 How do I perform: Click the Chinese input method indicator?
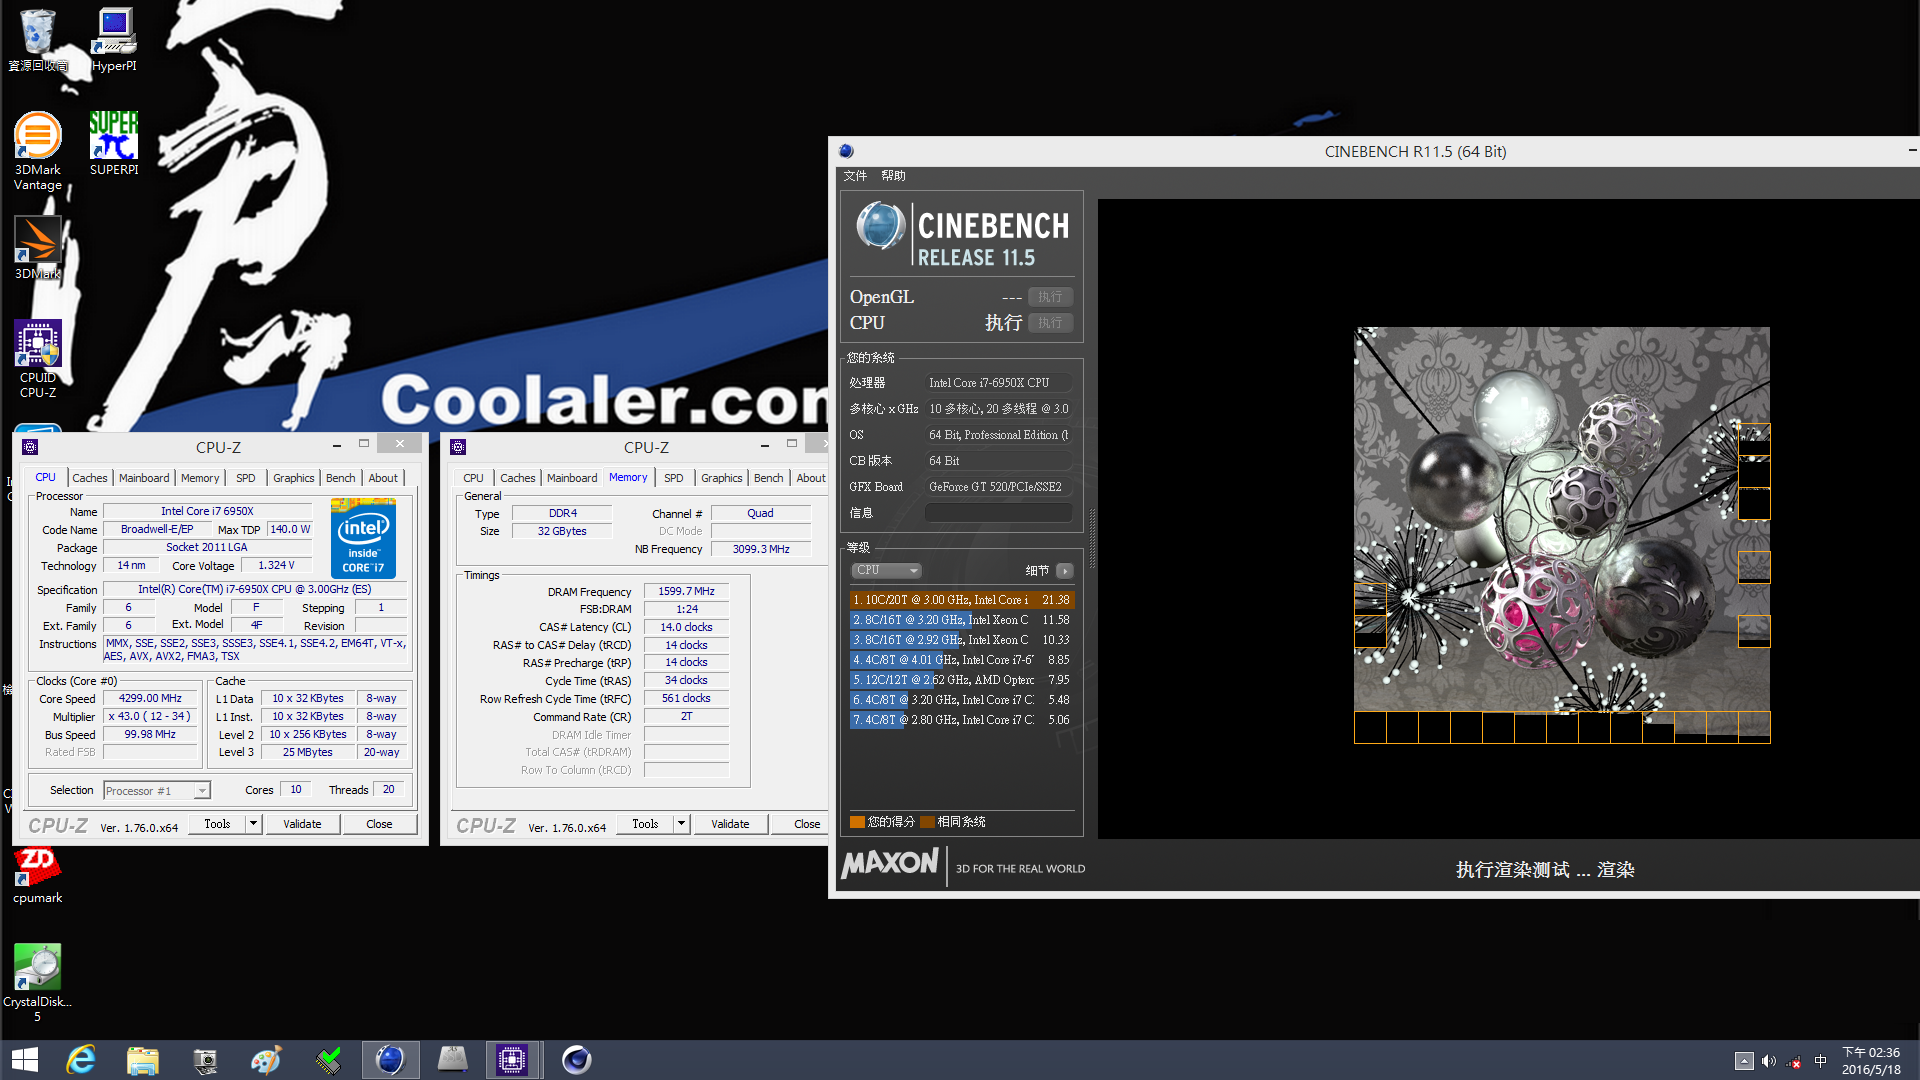click(x=1820, y=1061)
